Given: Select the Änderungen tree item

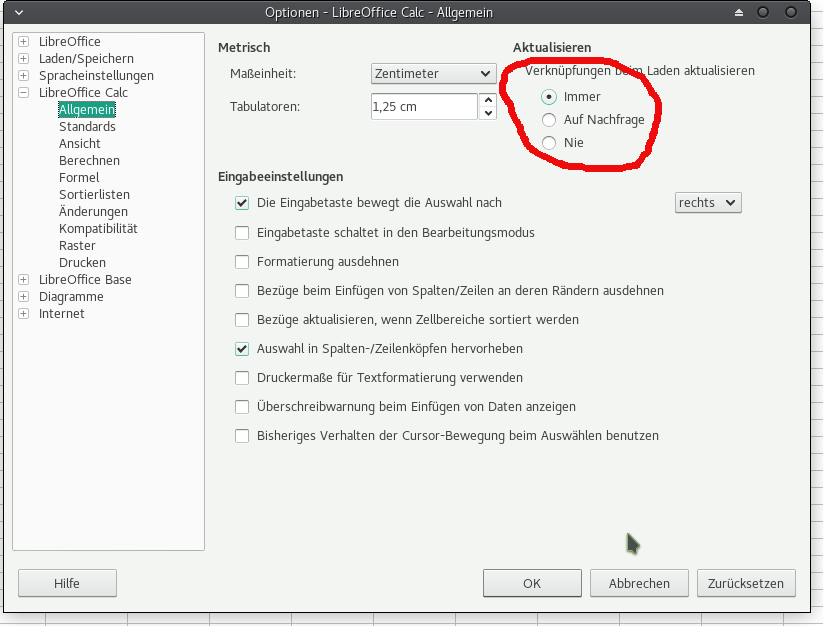Looking at the screenshot, I should [x=93, y=211].
